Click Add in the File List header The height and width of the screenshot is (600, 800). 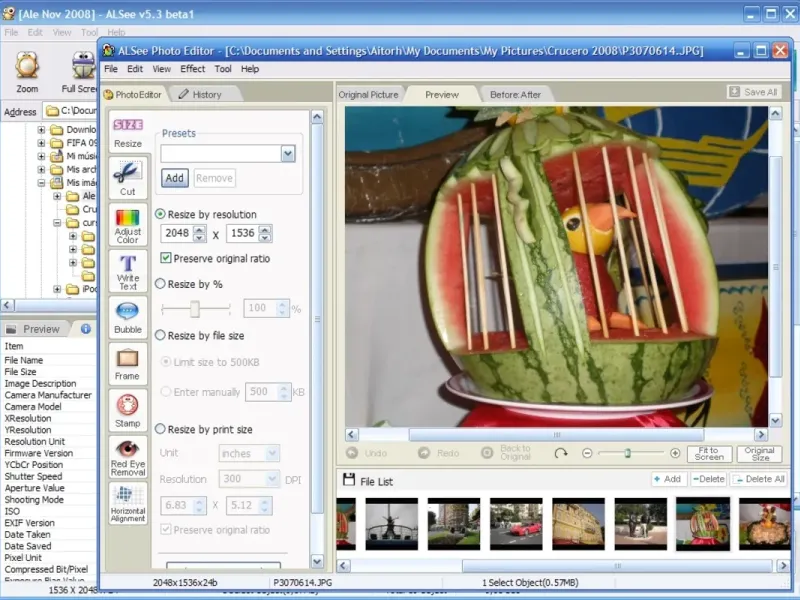tap(668, 479)
